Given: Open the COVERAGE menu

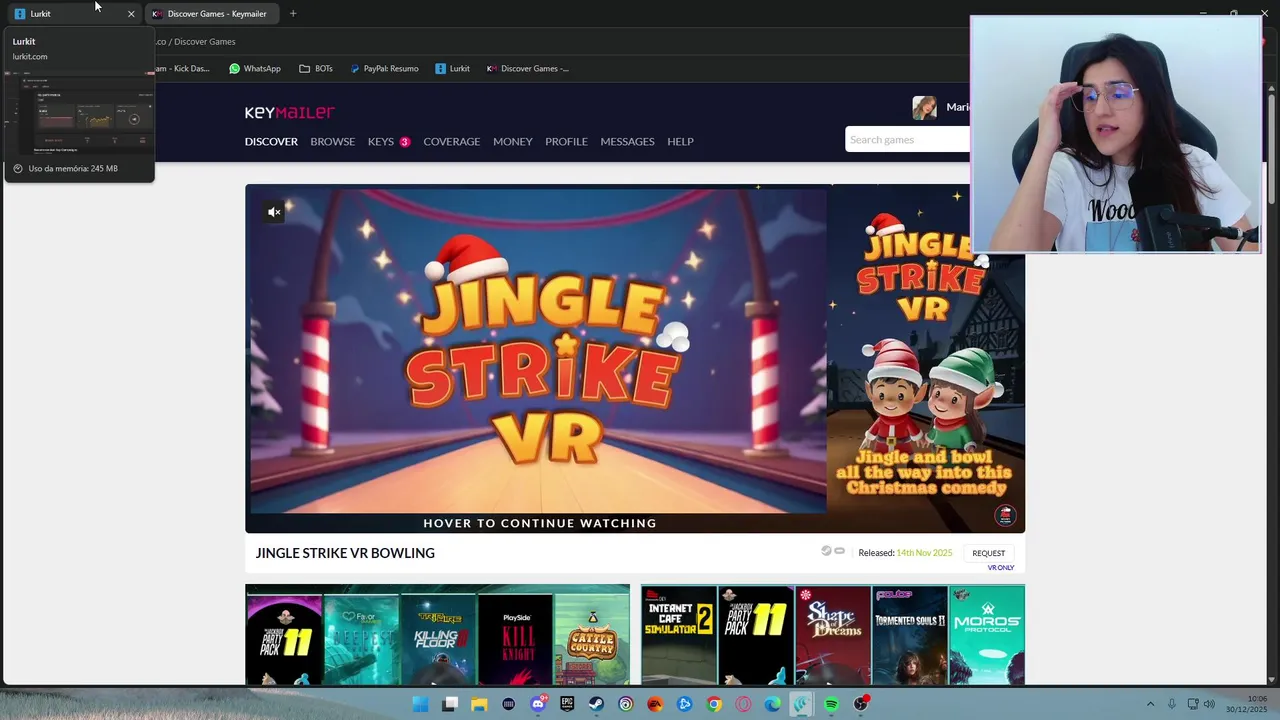Looking at the screenshot, I should coord(451,141).
